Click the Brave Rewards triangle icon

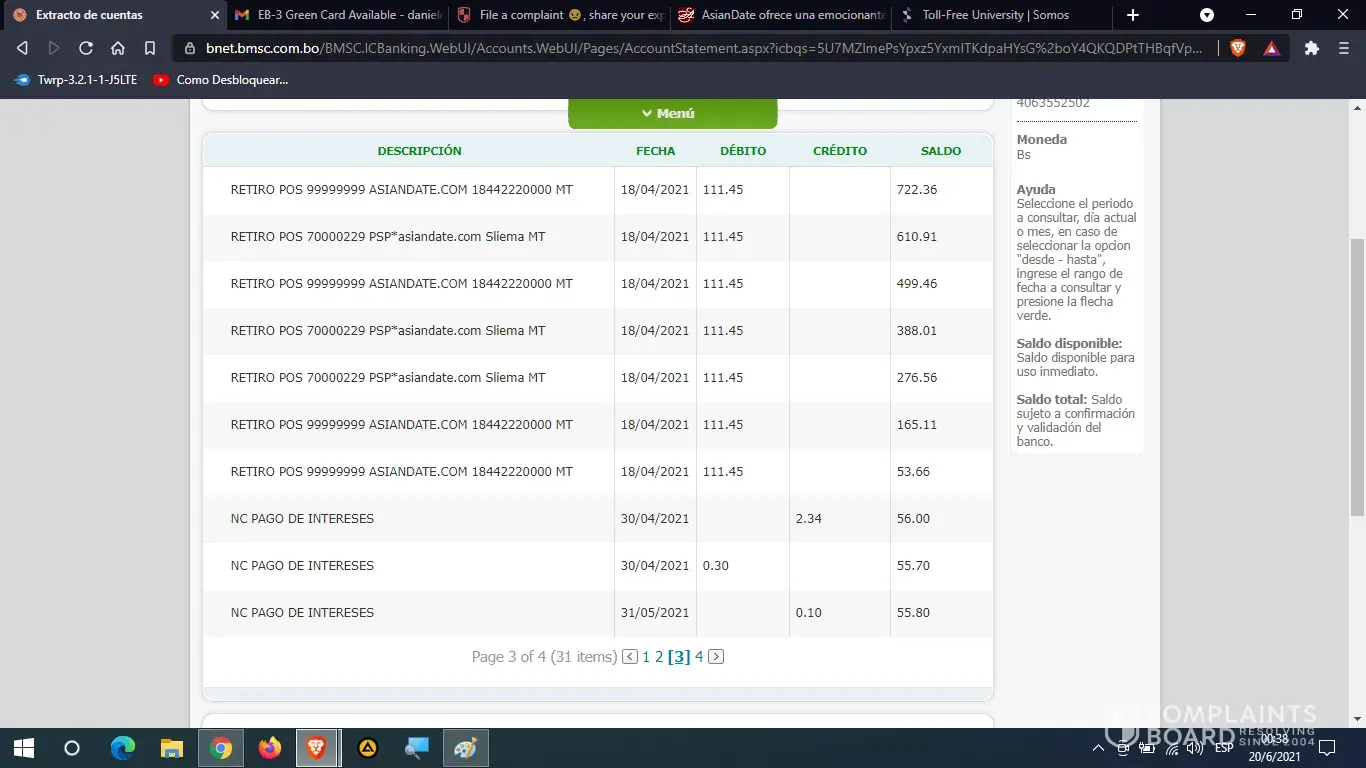coord(1271,48)
